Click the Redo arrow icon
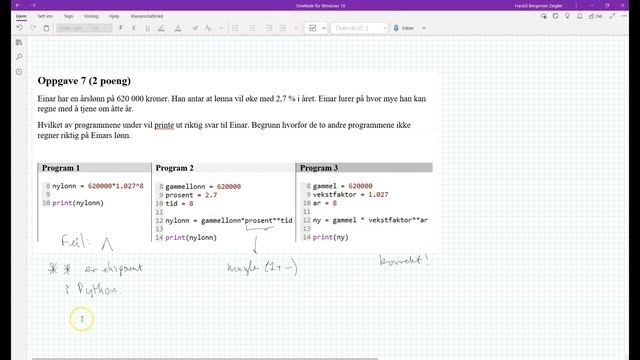The width and height of the screenshot is (640, 360). (33, 28)
